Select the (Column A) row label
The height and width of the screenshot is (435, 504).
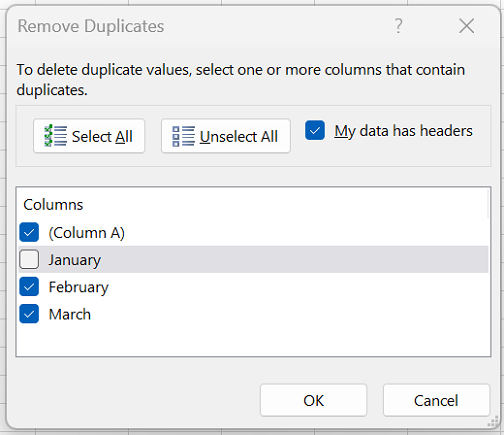click(x=87, y=233)
